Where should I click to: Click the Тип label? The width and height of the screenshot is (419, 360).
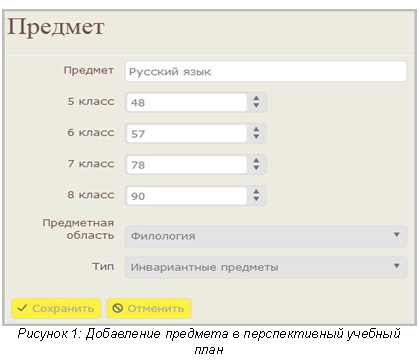[103, 266]
